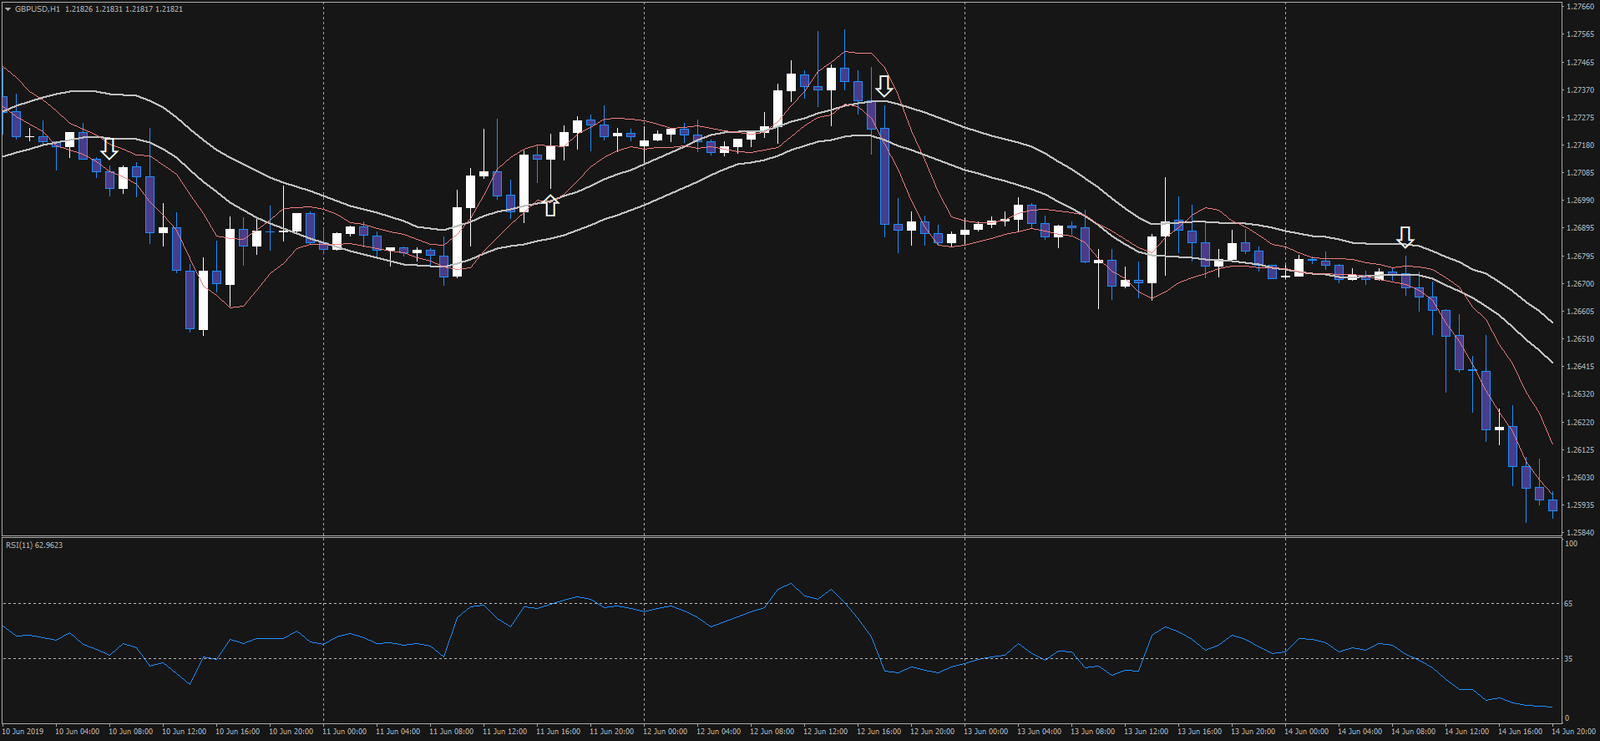Click the down arrow signal on 14 Jun
The height and width of the screenshot is (741, 1600).
pyautogui.click(x=1405, y=237)
